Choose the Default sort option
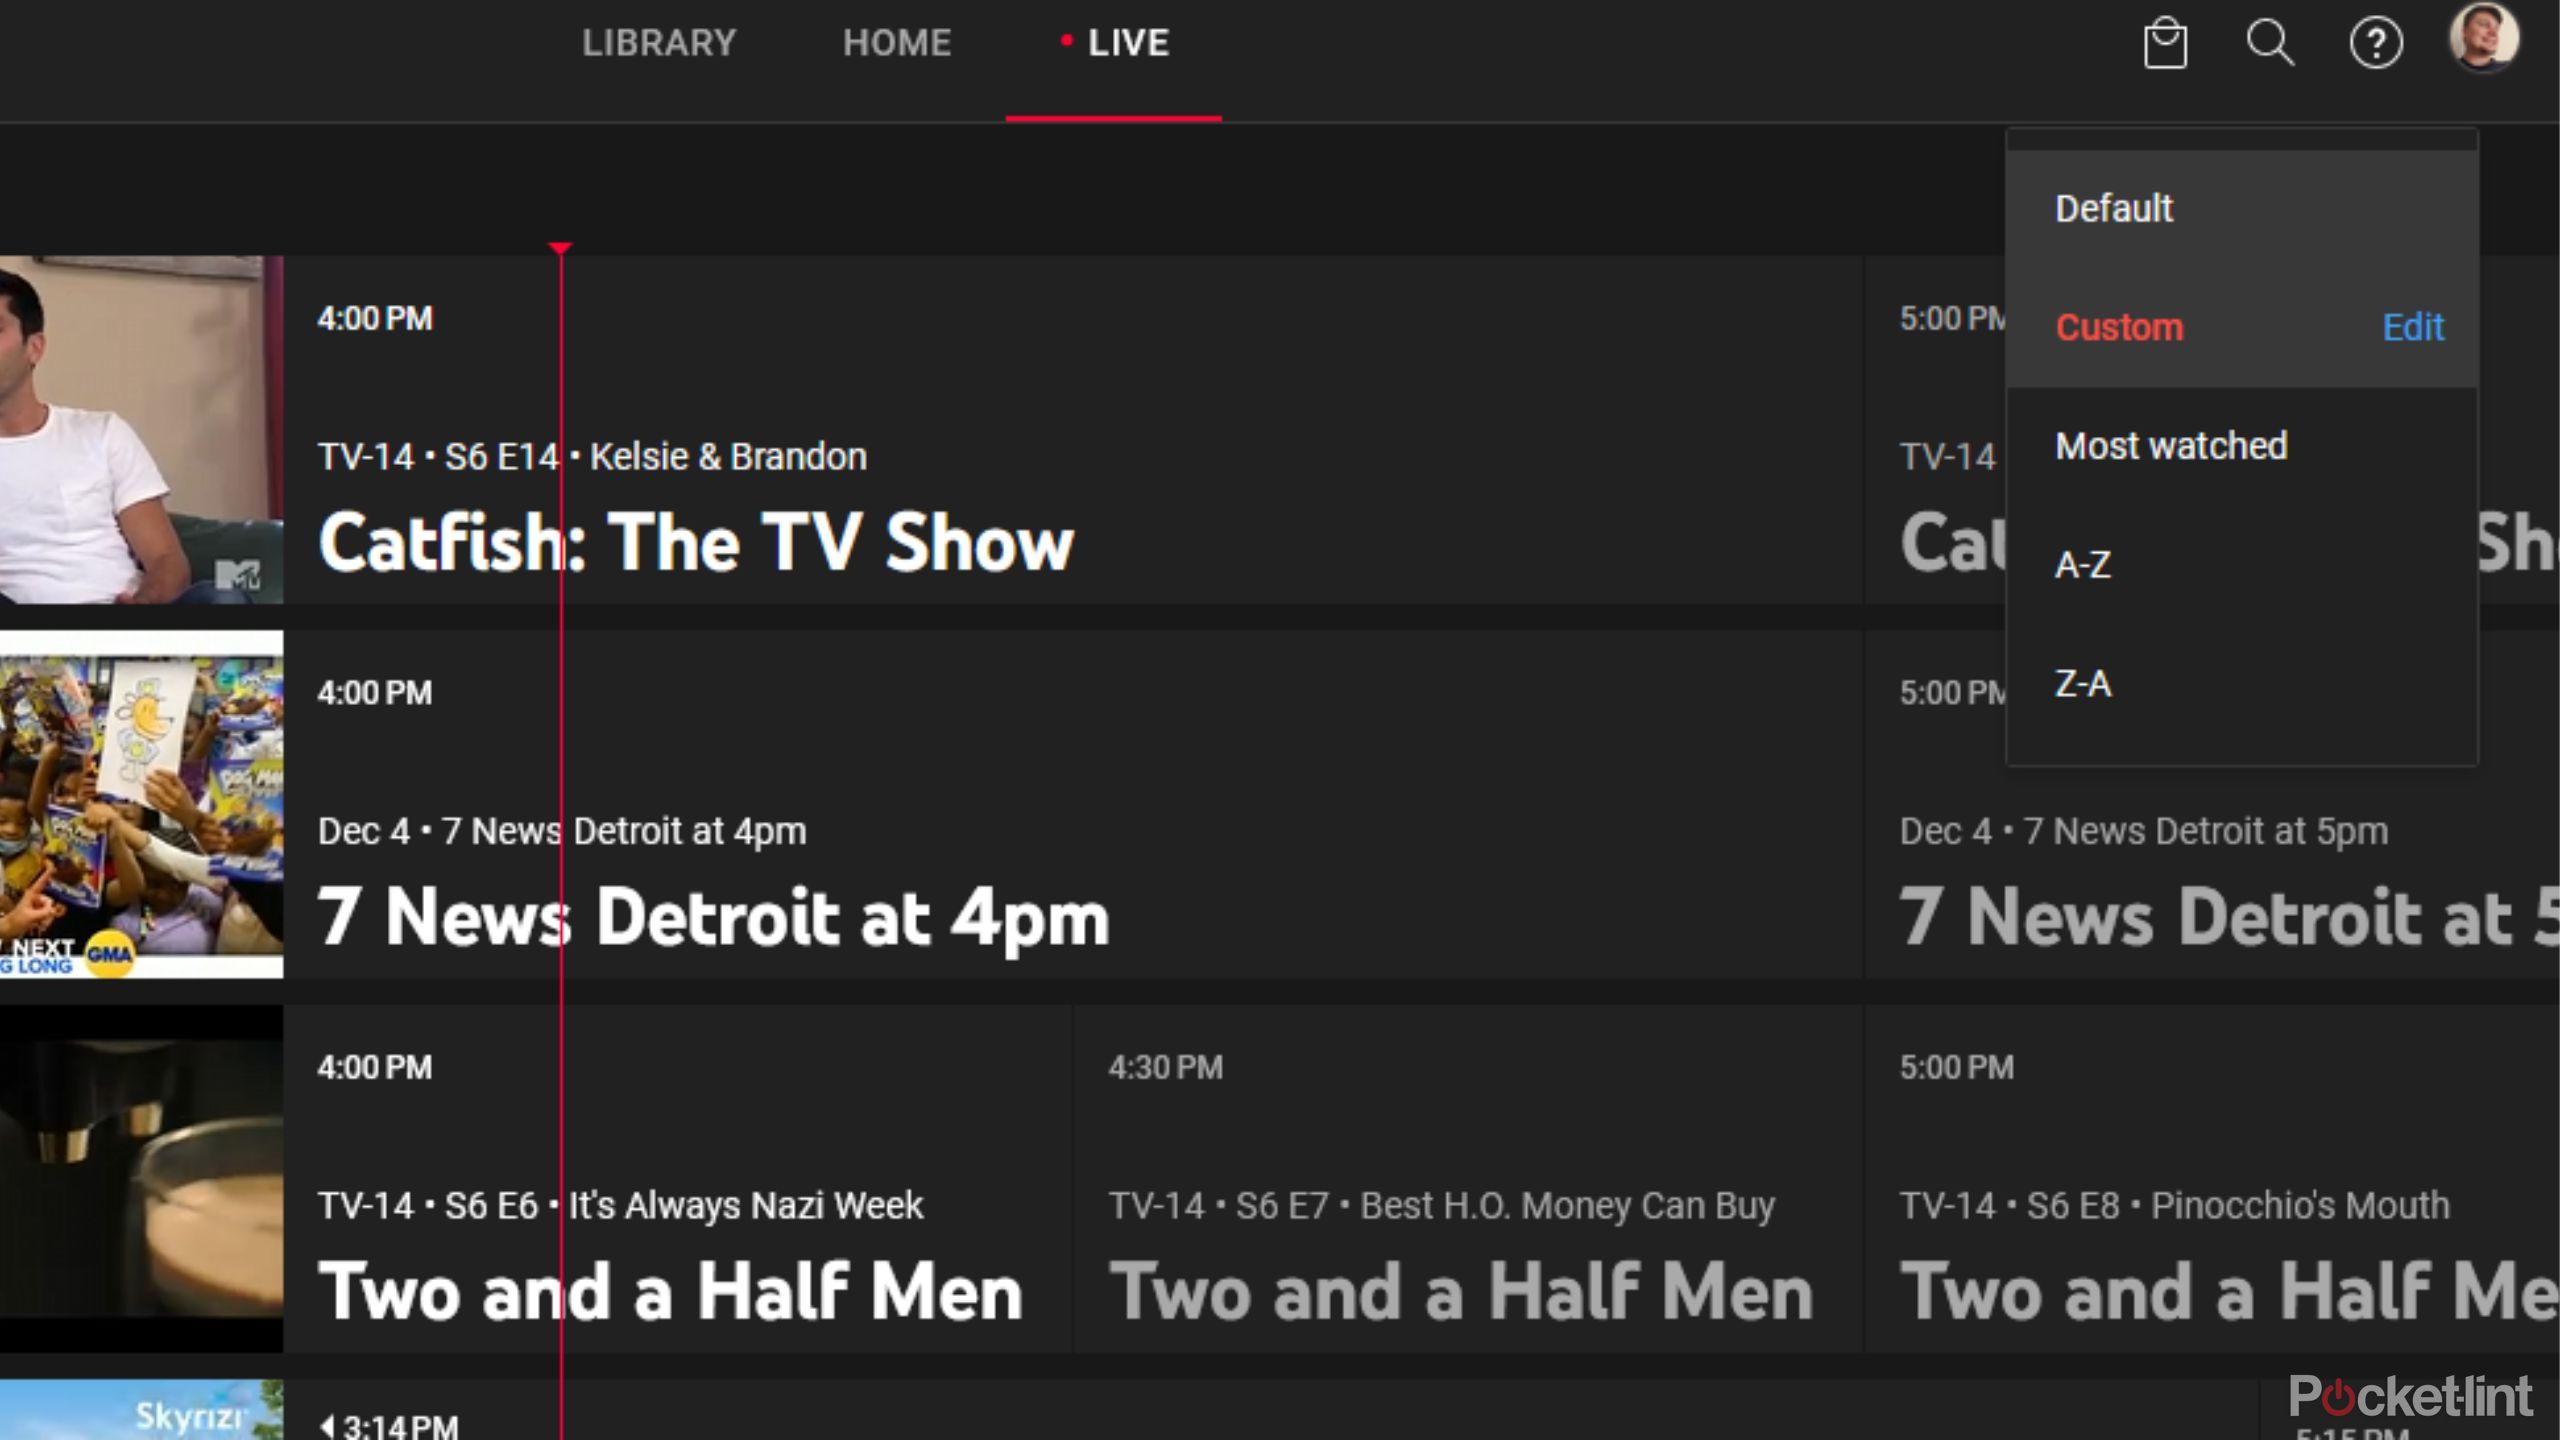Screen dimensions: 2560x1440 (x=2242, y=209)
